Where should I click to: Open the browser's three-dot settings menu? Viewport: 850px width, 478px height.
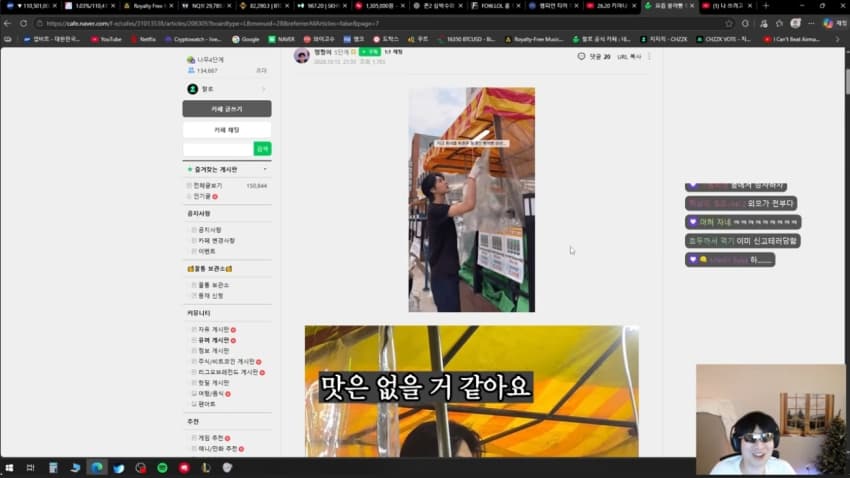point(811,23)
